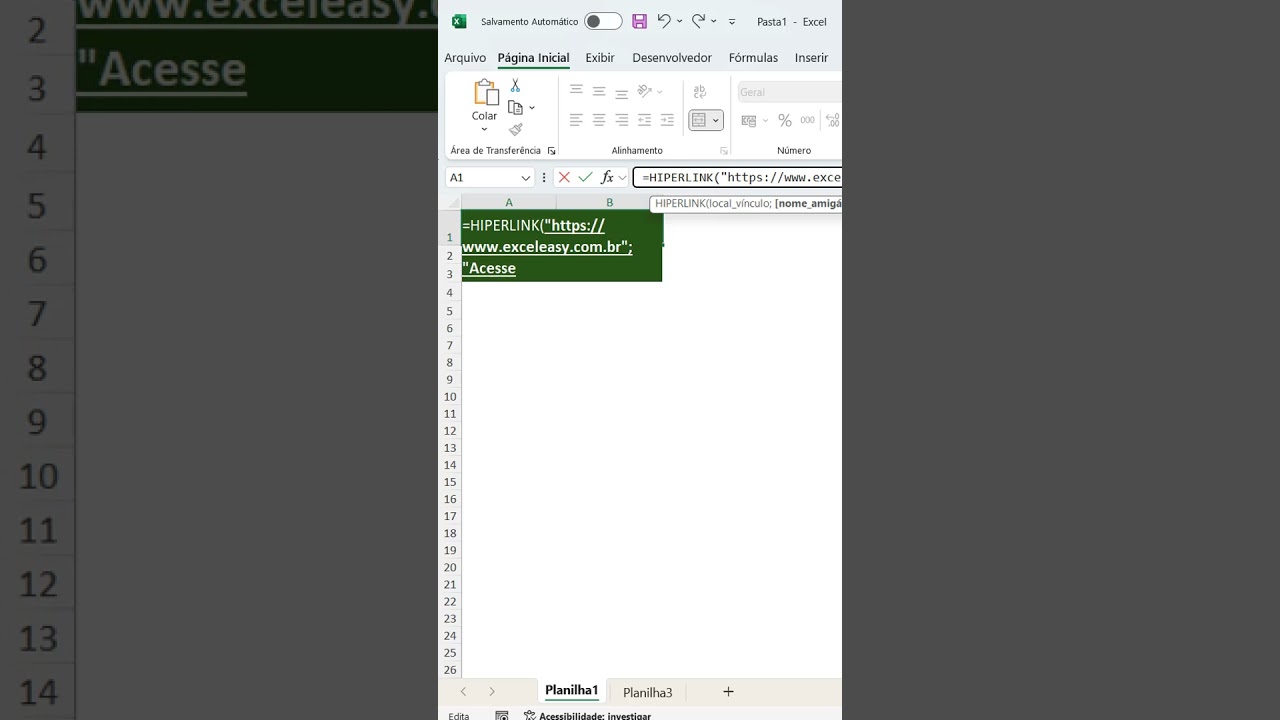
Task: Open Alinhamento dialog launcher
Action: (x=724, y=151)
